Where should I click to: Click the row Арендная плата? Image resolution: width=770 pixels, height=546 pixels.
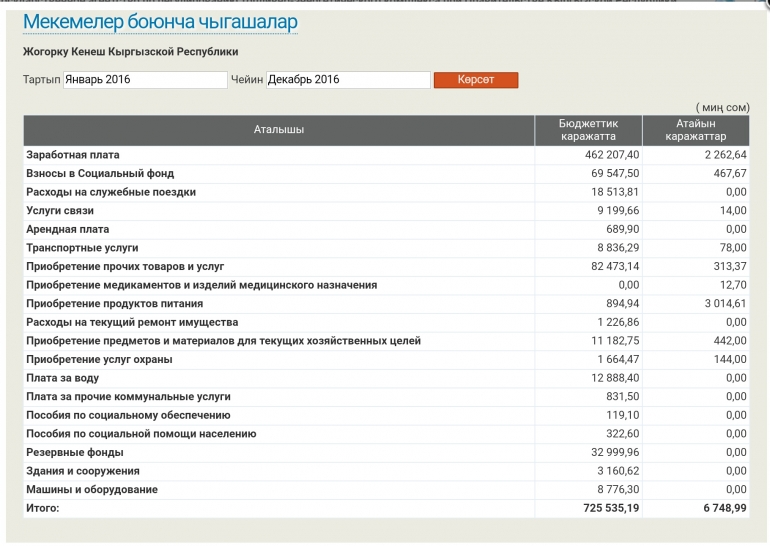[x=386, y=230]
